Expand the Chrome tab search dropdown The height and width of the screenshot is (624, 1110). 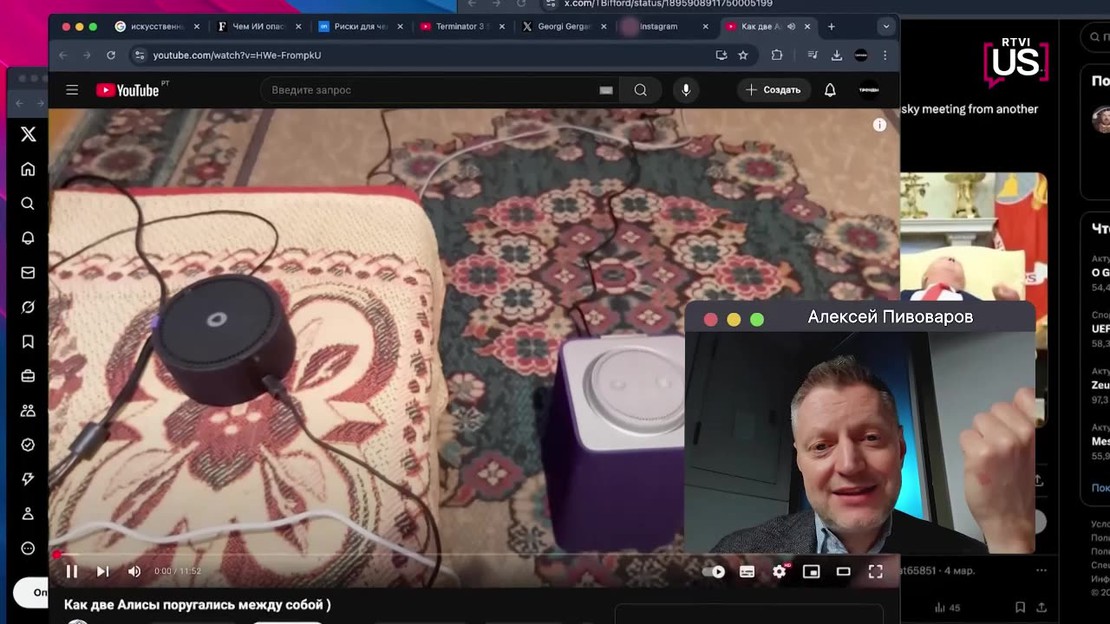click(886, 26)
